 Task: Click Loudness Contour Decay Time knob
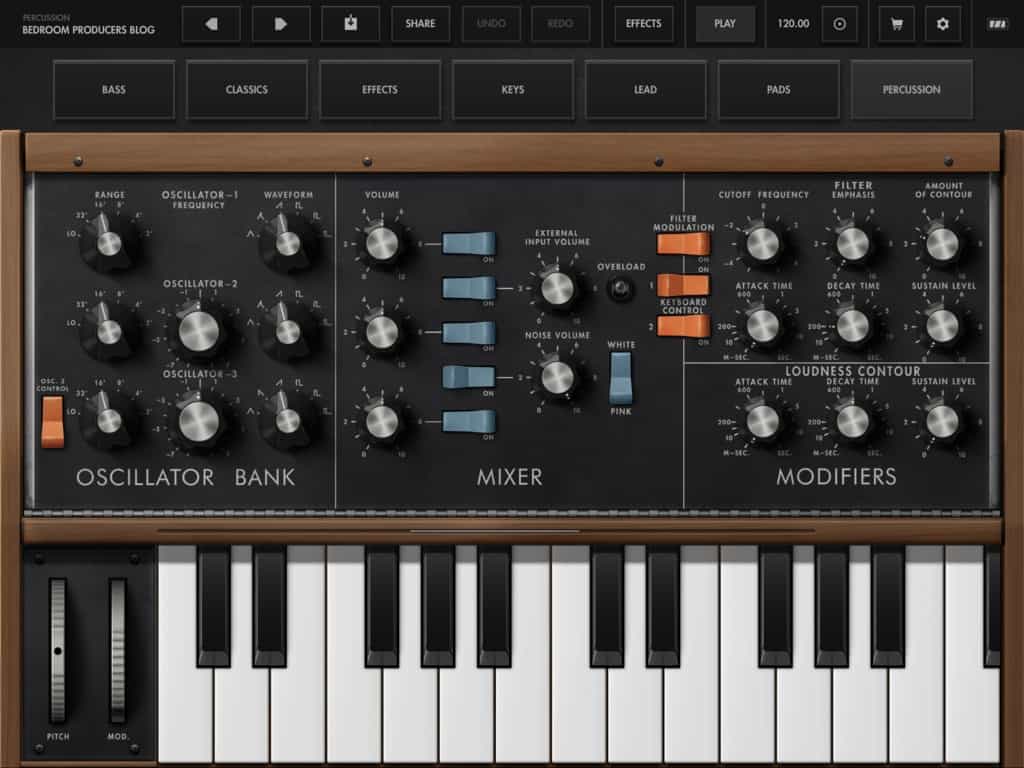[852, 422]
